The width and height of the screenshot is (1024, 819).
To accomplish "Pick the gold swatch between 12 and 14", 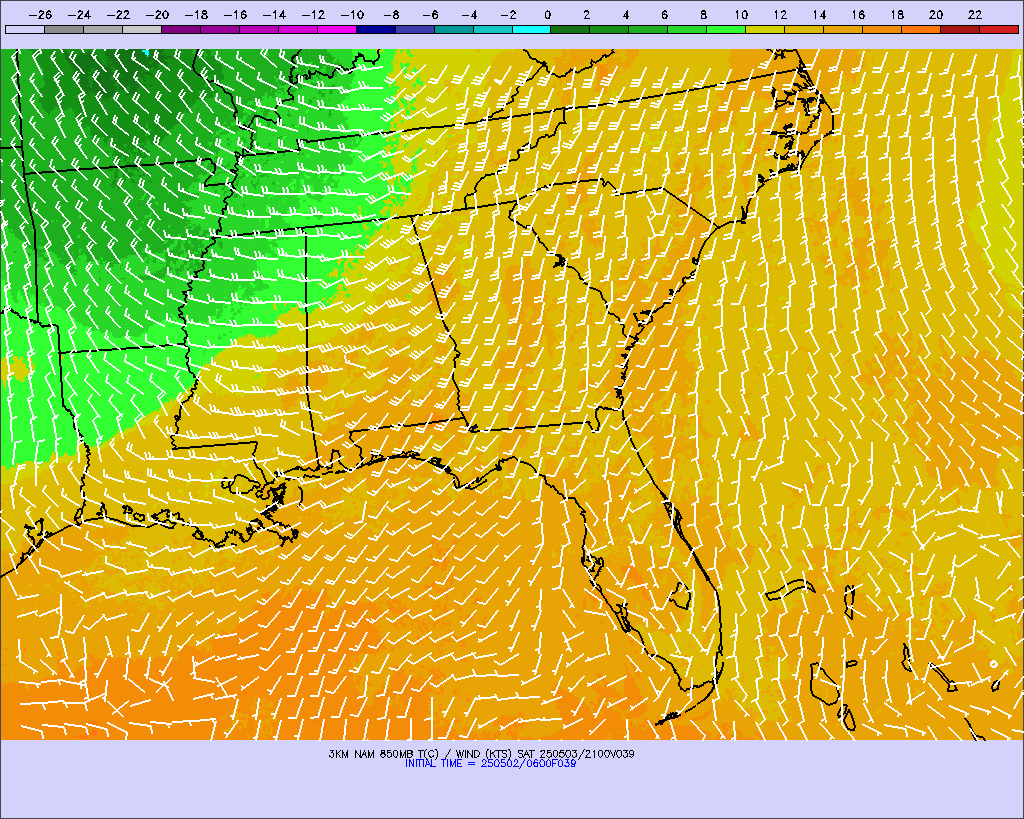I will pyautogui.click(x=805, y=29).
